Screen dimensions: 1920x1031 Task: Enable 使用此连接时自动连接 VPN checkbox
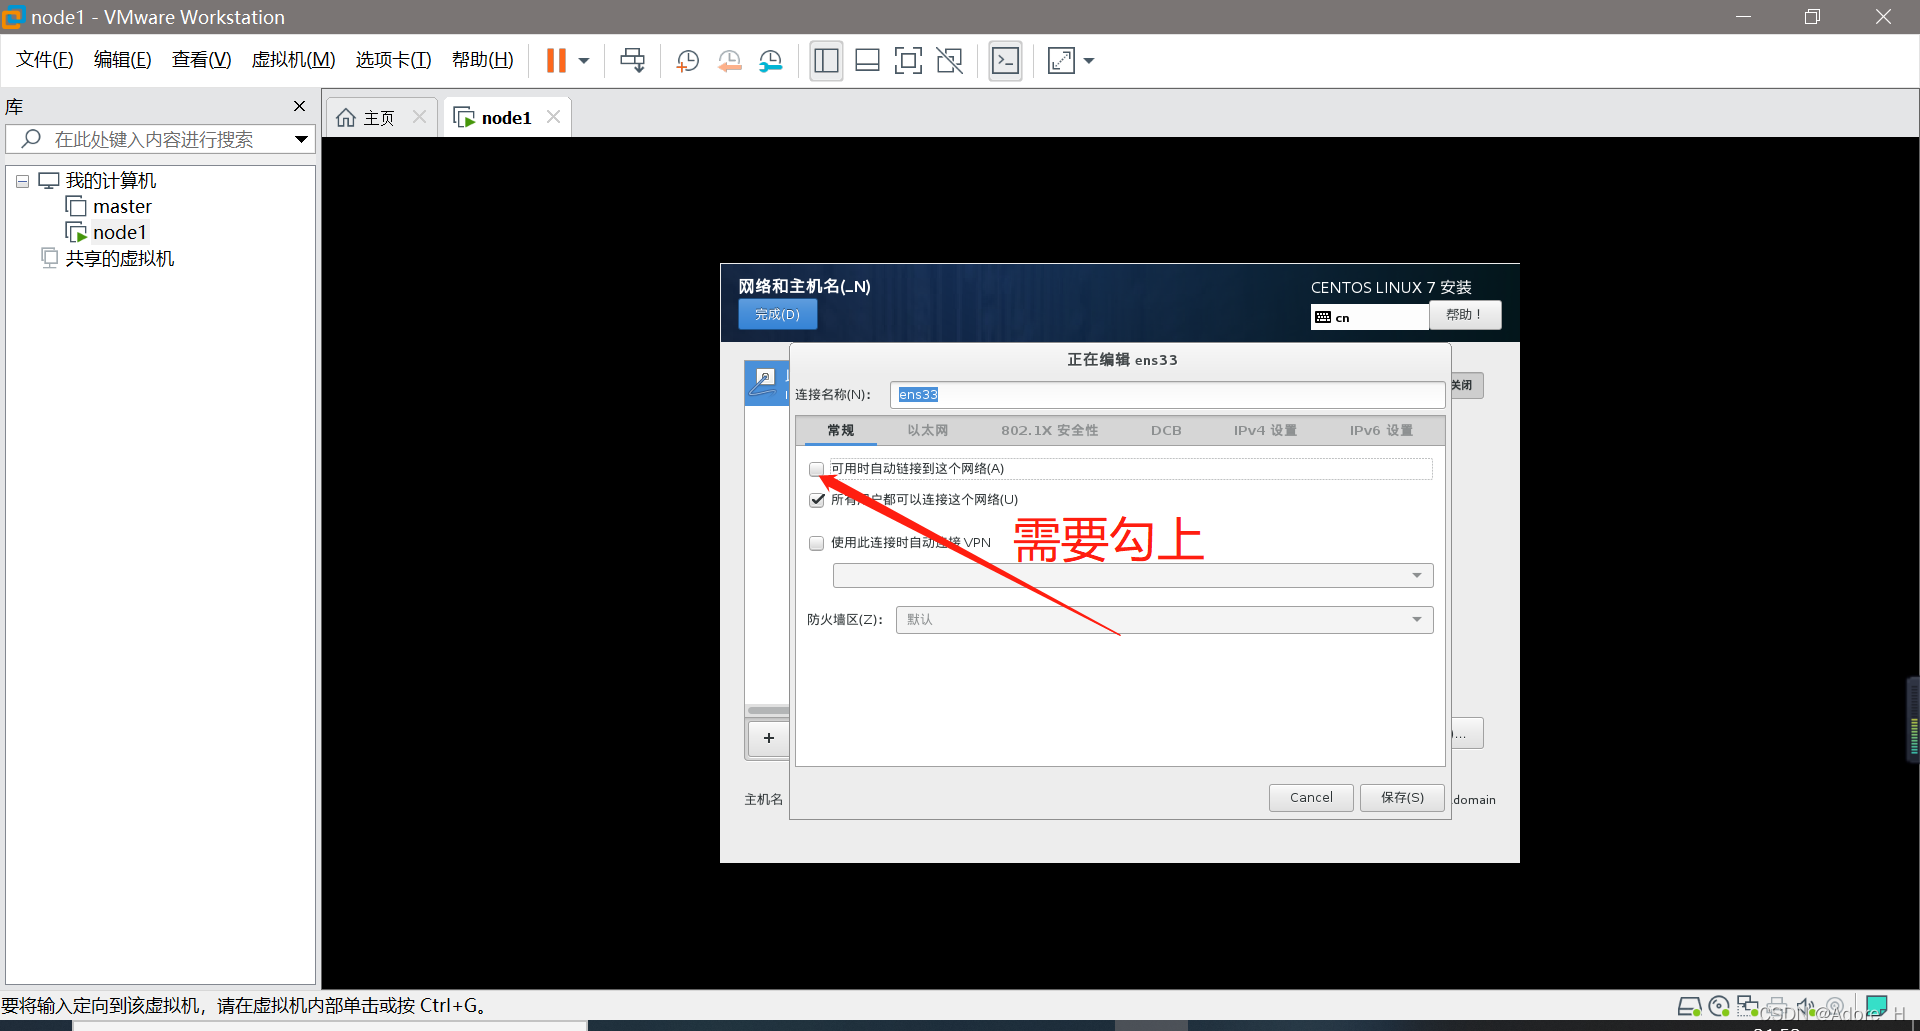pyautogui.click(x=817, y=543)
